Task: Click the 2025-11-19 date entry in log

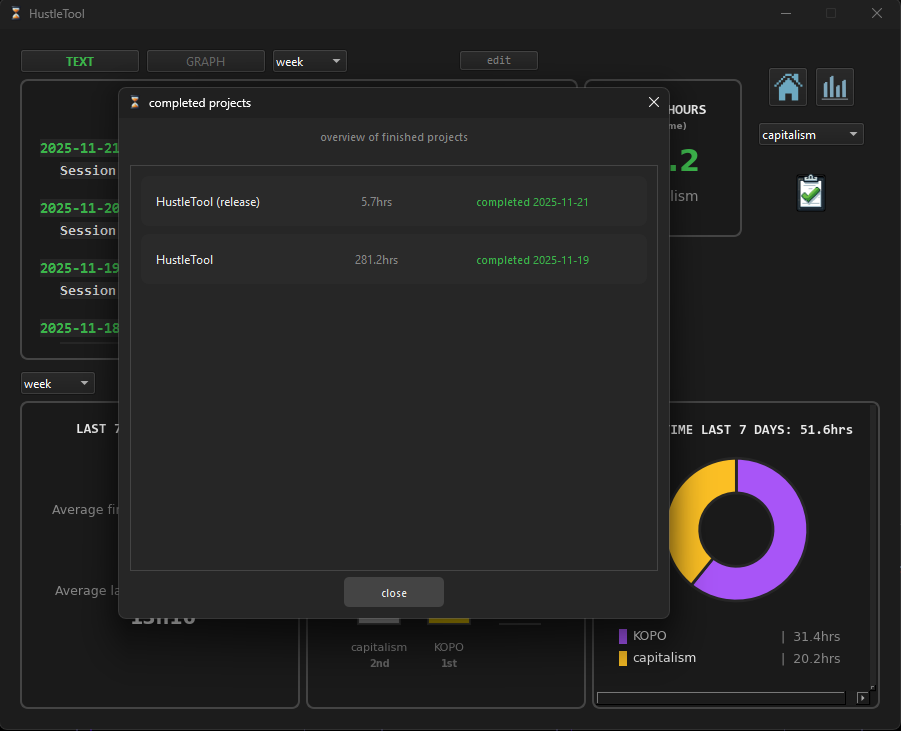Action: (x=79, y=268)
